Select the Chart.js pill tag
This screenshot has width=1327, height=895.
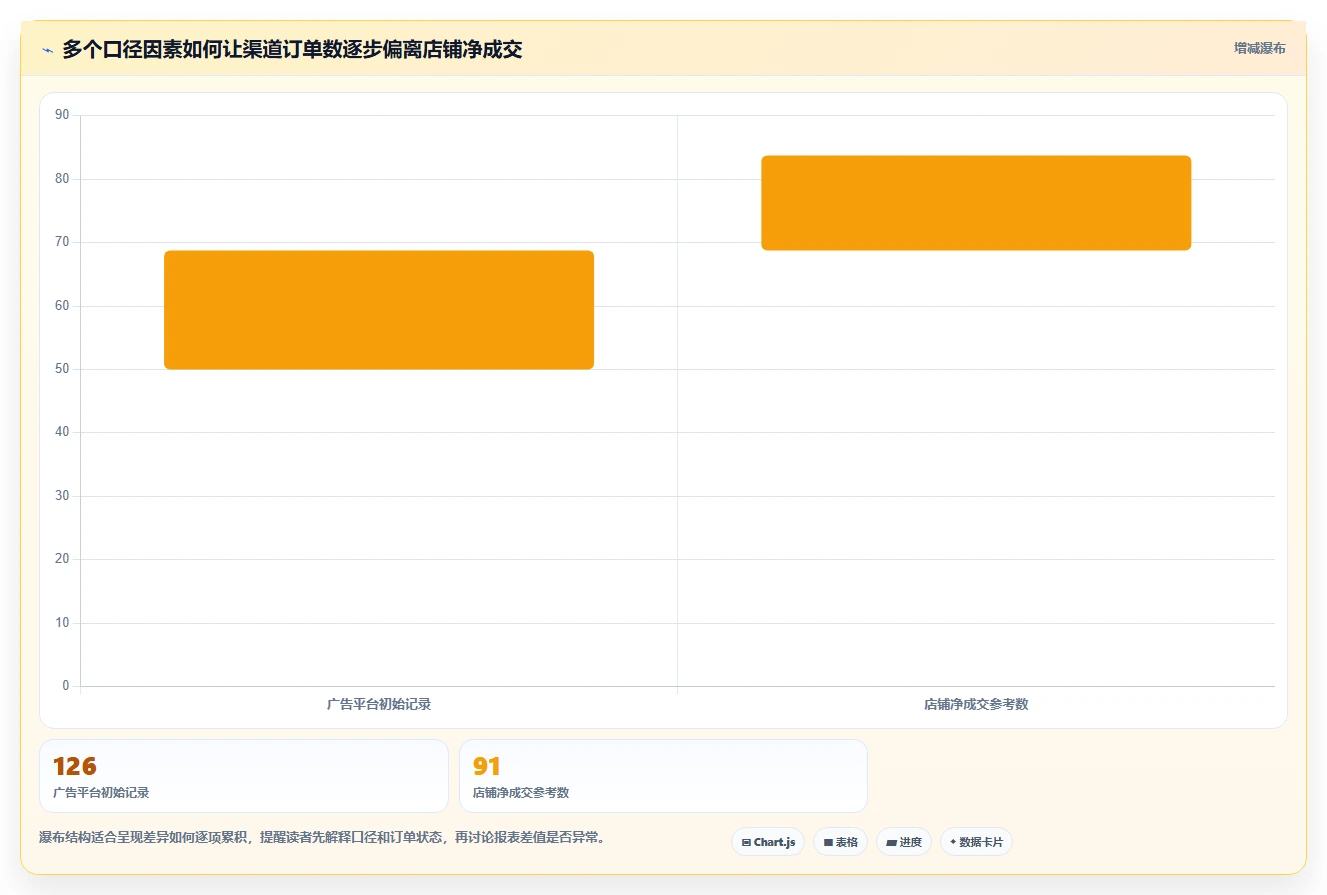(x=768, y=842)
